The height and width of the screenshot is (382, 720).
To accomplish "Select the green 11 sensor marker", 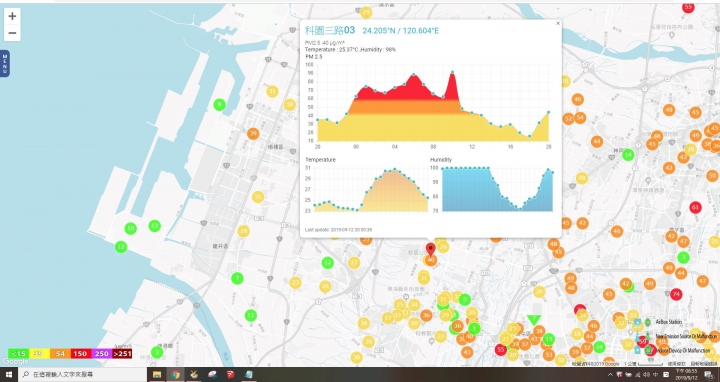I will [x=250, y=315].
